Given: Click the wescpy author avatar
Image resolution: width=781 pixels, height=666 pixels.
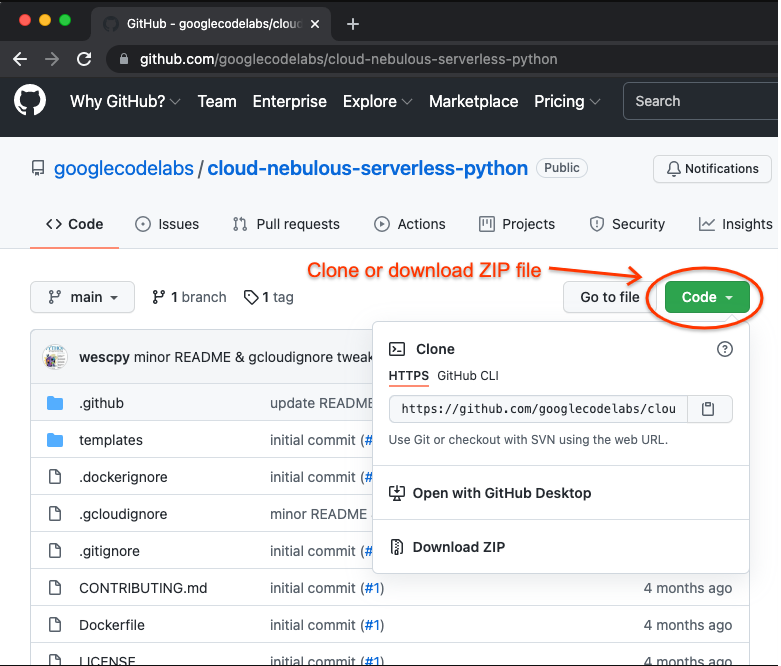Looking at the screenshot, I should [55, 357].
